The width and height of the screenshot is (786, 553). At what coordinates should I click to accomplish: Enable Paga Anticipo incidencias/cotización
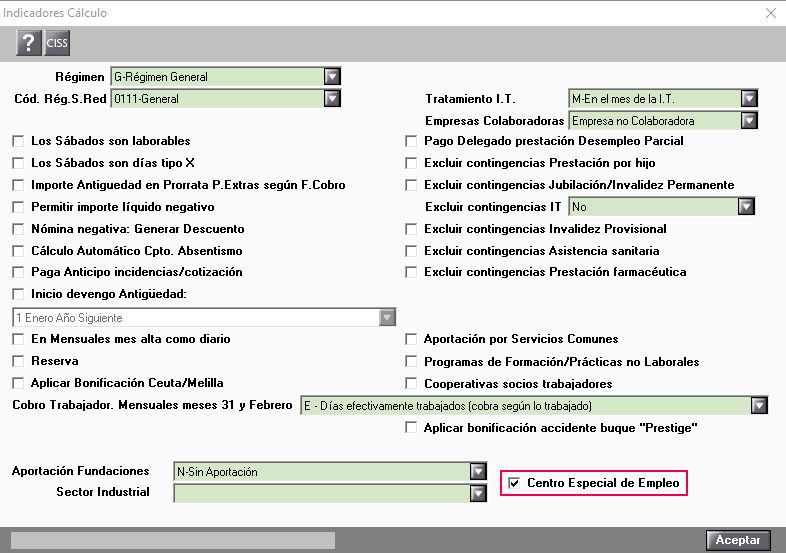(19, 272)
